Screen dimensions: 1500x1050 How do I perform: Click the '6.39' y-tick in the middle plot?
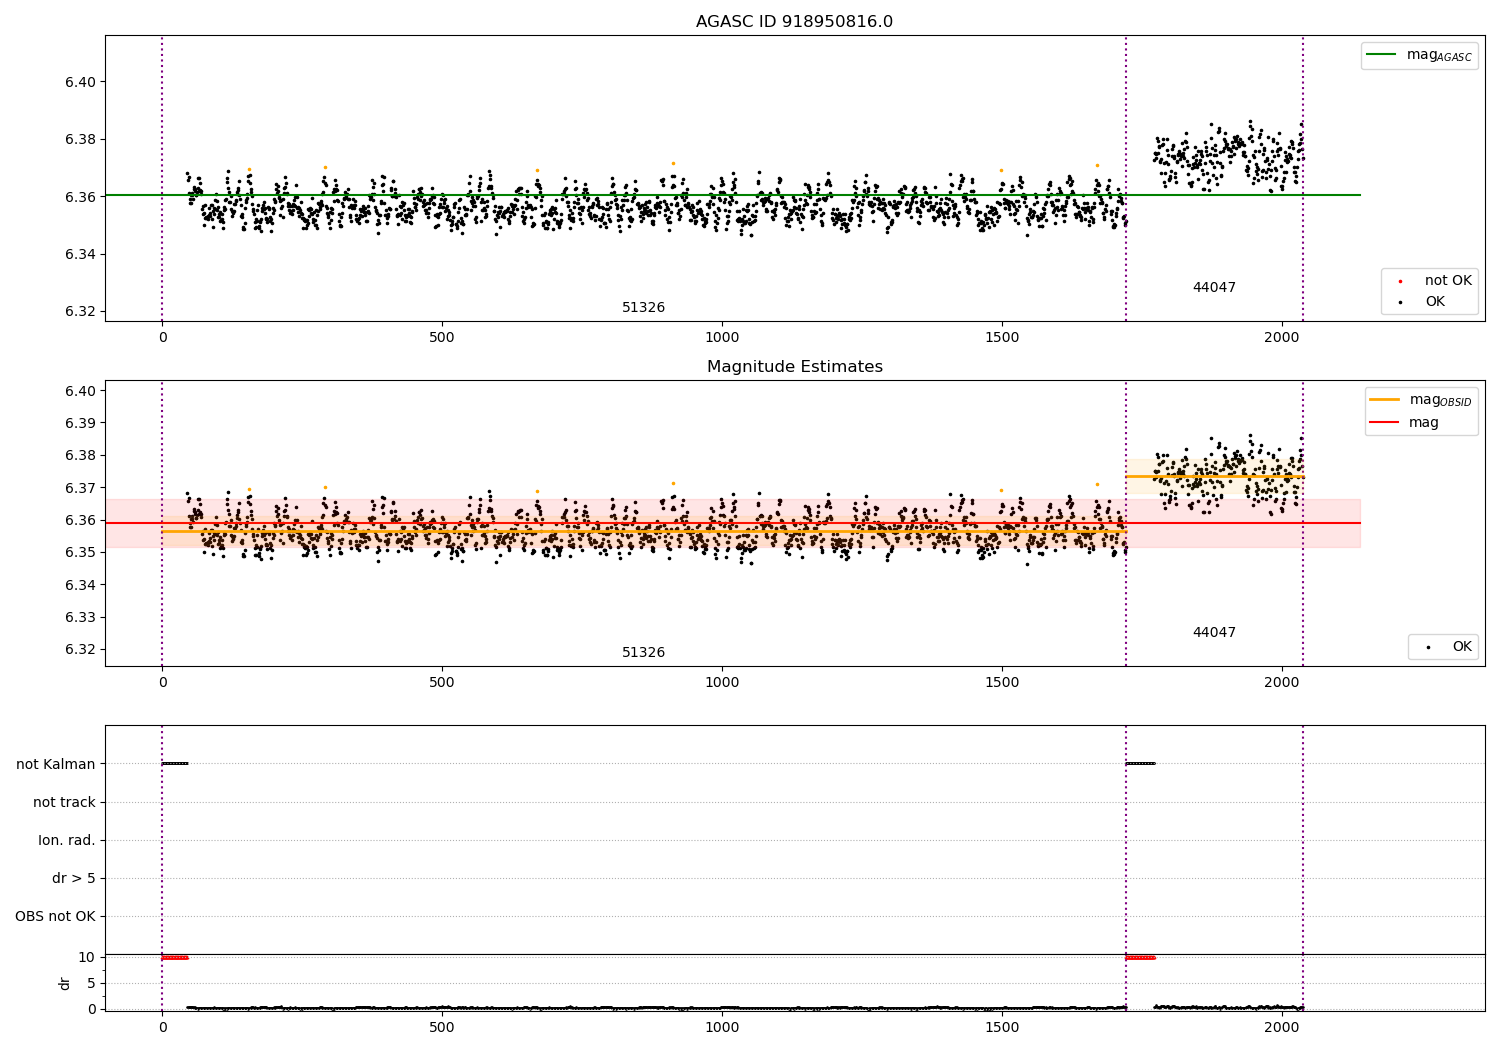pos(80,423)
